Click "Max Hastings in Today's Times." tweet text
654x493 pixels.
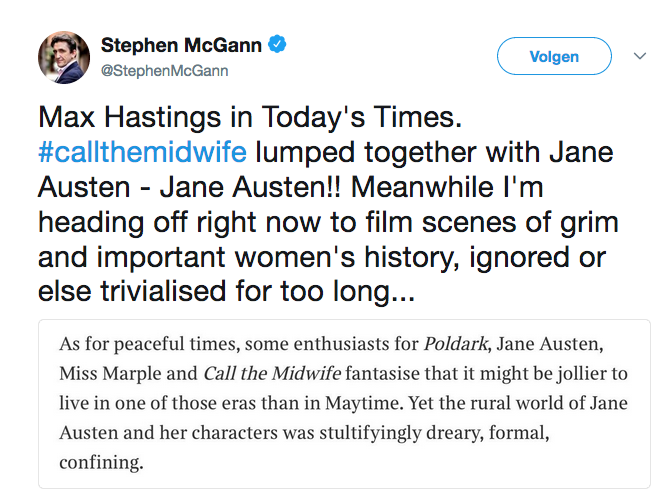(251, 118)
